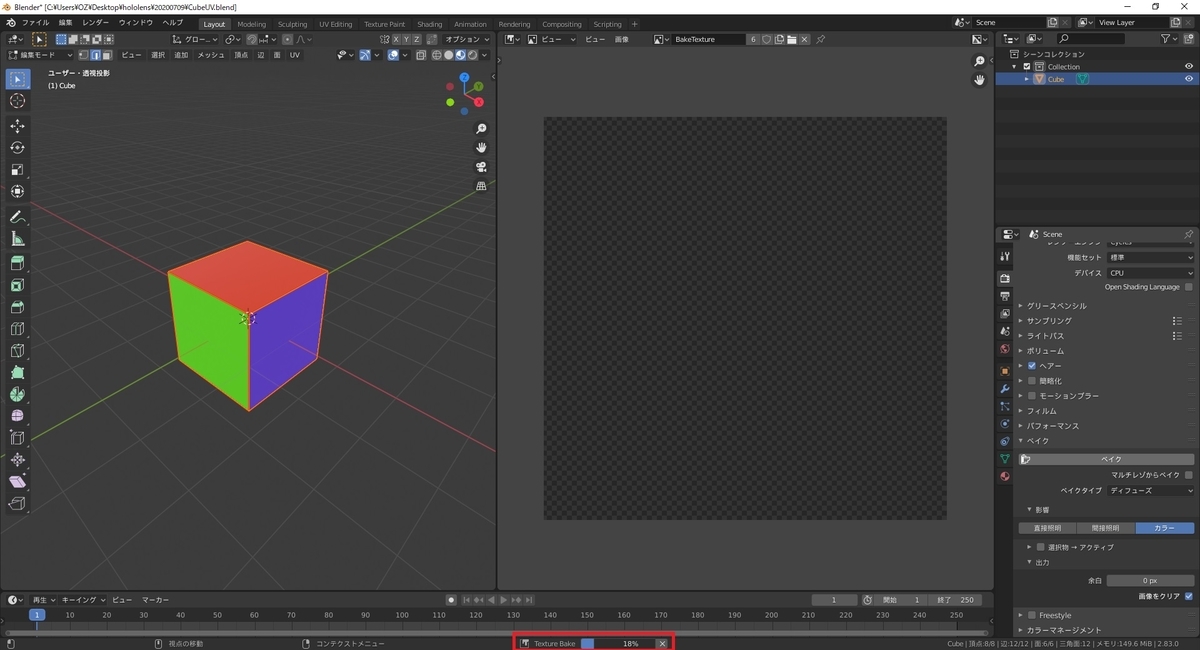Select the Poly Build tool

(x=17, y=373)
